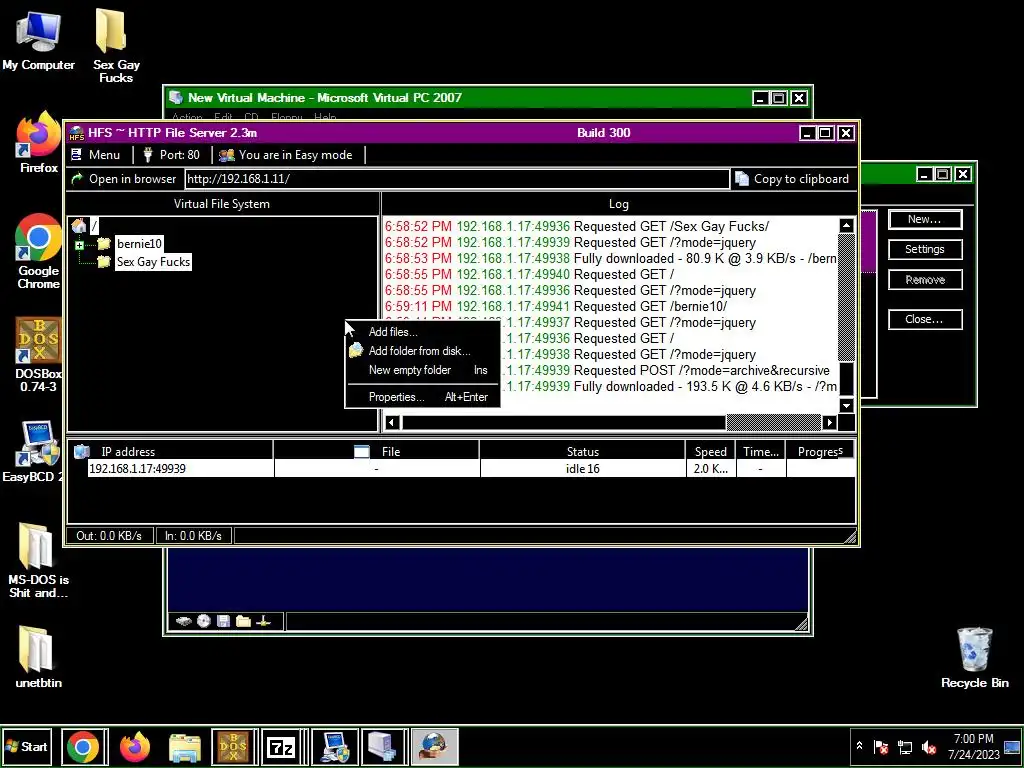Click the IP address column header

(170, 451)
